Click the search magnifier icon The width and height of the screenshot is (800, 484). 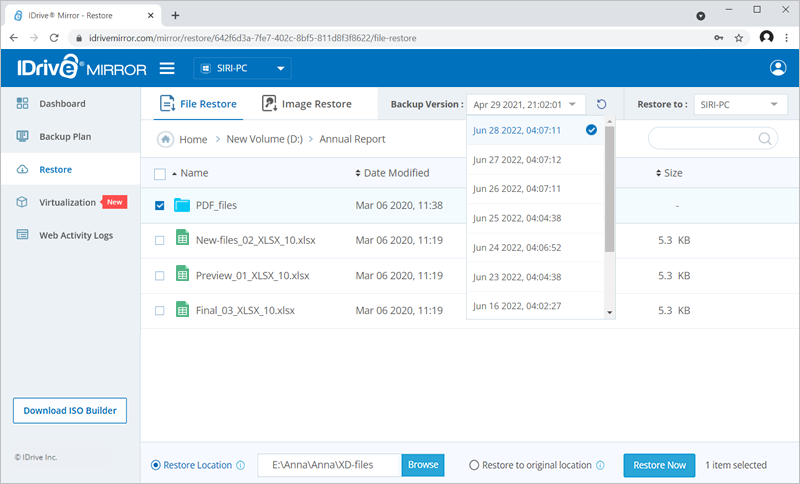pos(764,139)
